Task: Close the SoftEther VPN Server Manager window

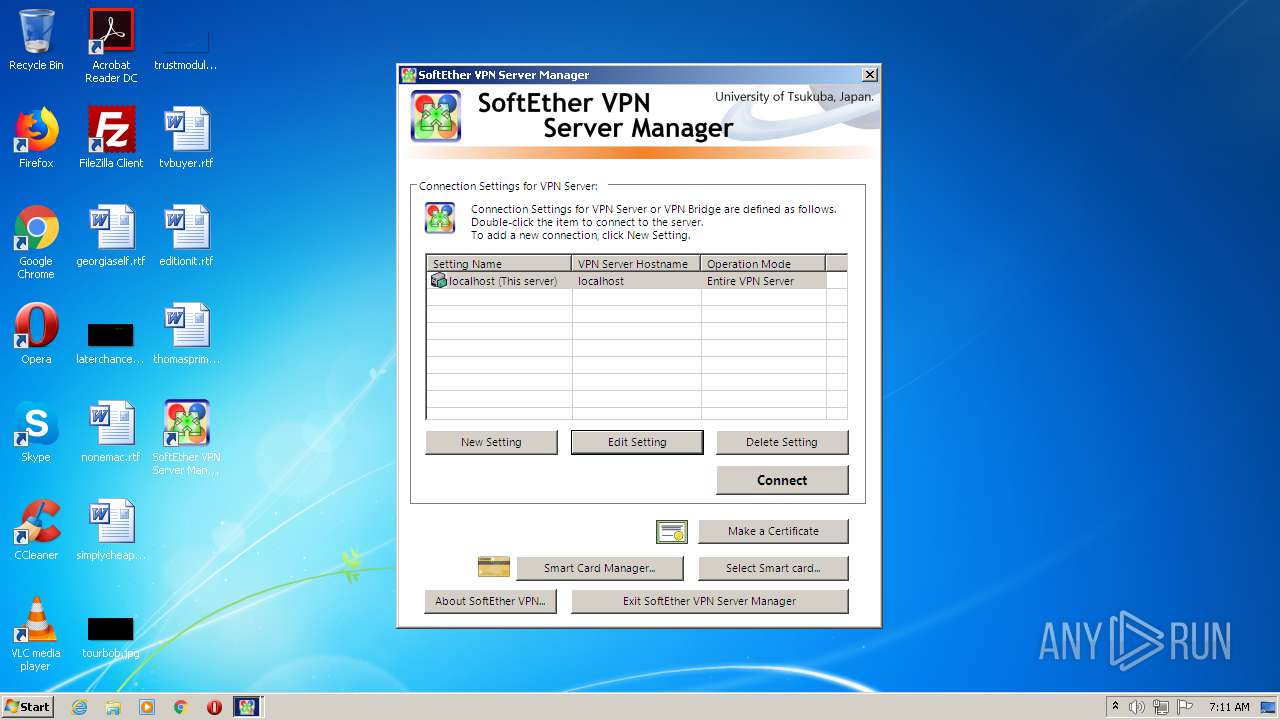Action: pyautogui.click(x=870, y=75)
